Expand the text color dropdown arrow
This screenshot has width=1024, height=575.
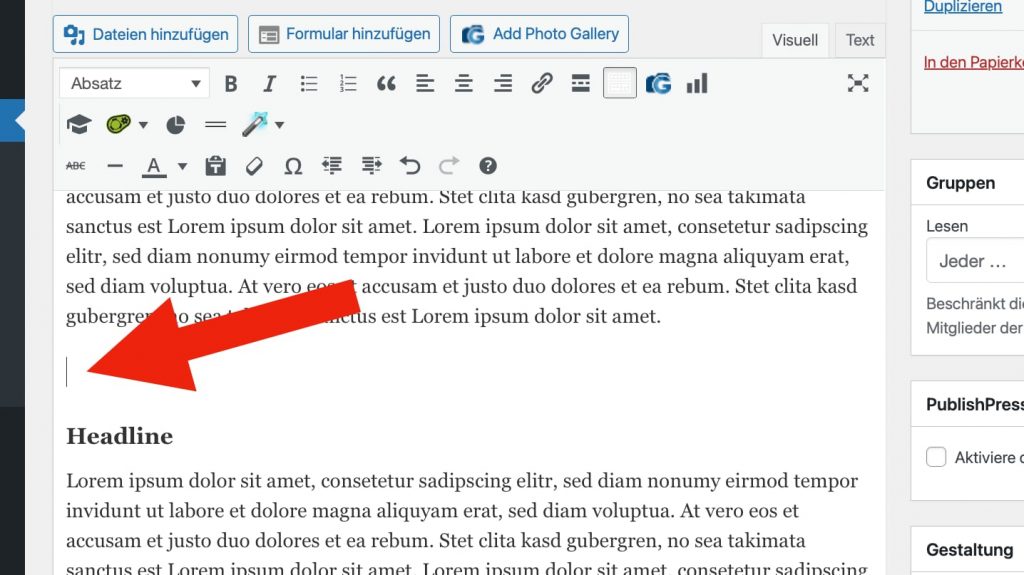point(182,166)
